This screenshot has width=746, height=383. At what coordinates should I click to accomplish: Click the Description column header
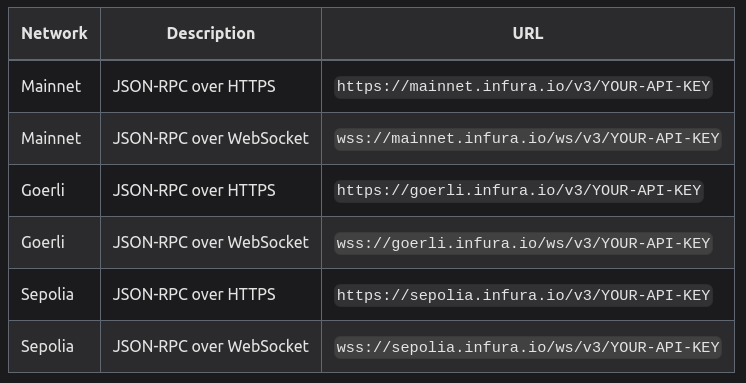tap(211, 33)
